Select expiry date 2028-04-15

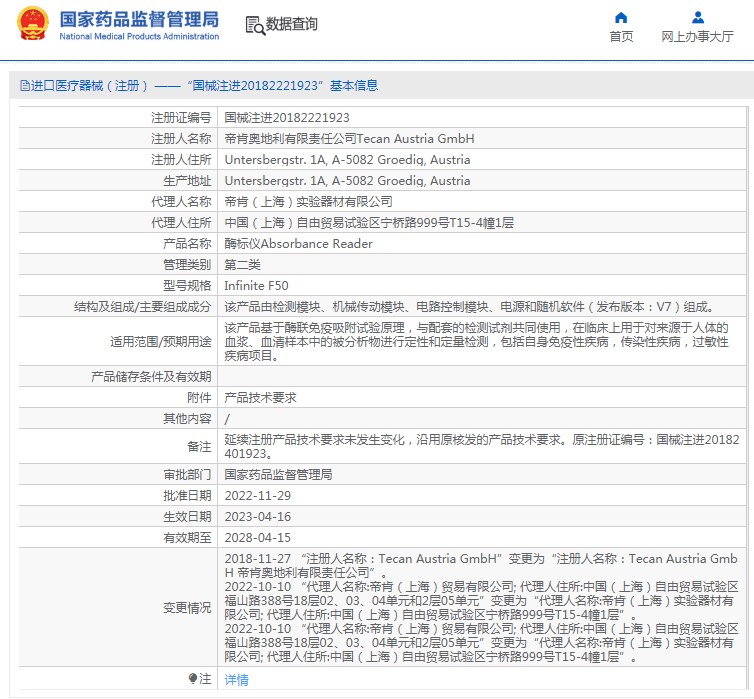click(257, 538)
